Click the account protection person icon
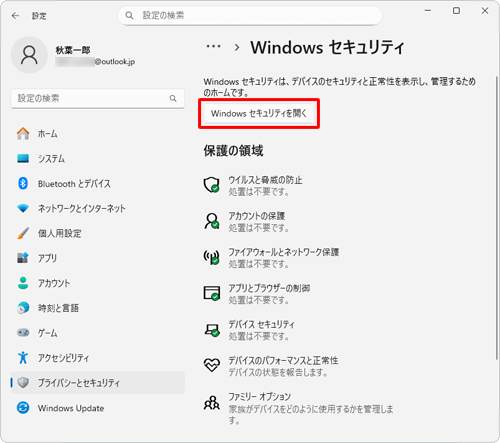Image resolution: width=500 pixels, height=443 pixels. 212,221
